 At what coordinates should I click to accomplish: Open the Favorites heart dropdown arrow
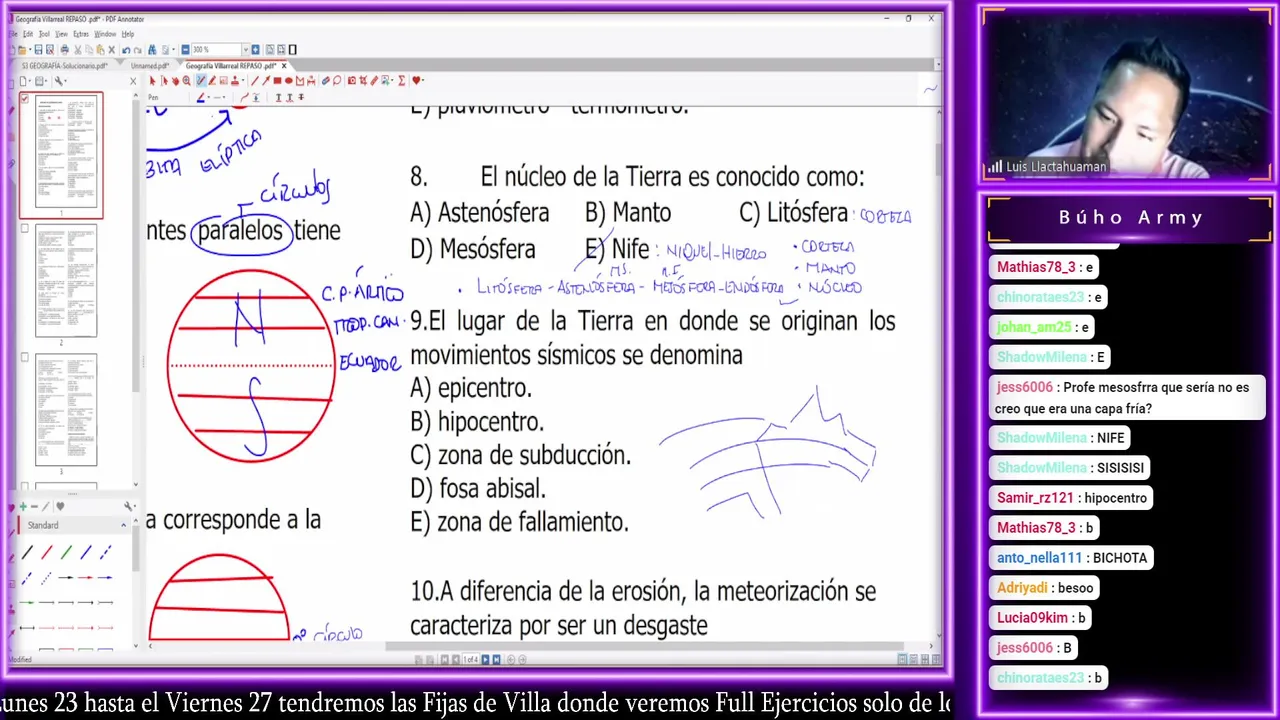pyautogui.click(x=423, y=81)
